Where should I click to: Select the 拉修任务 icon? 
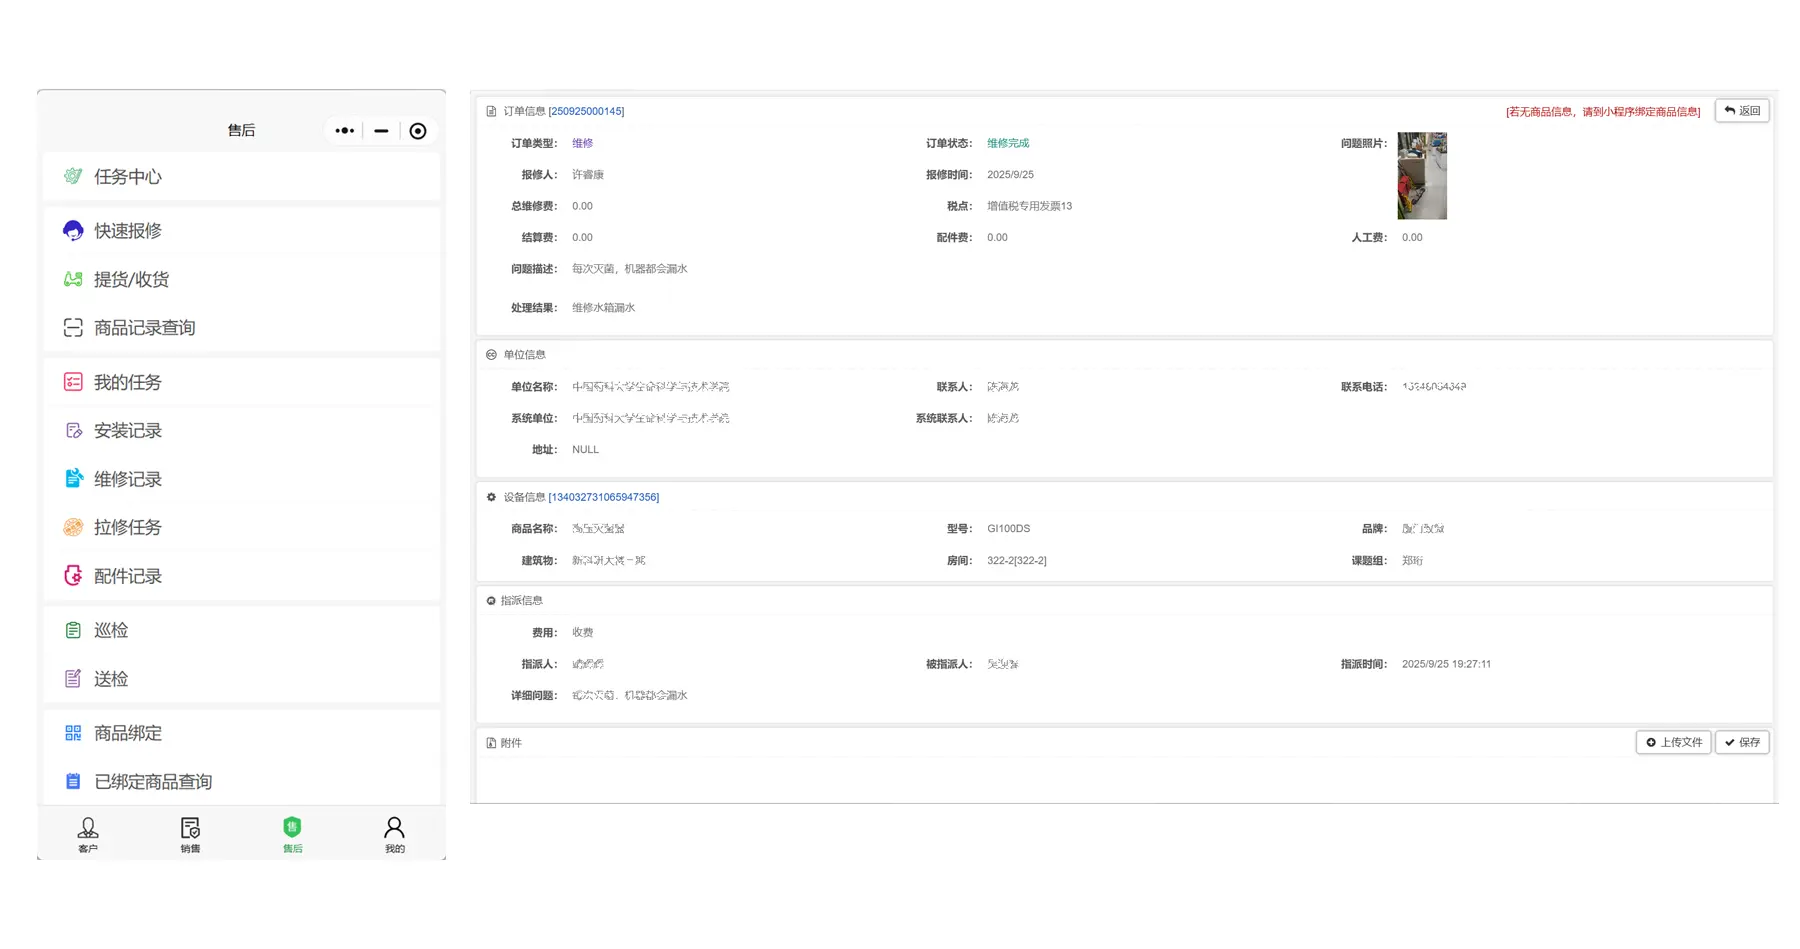(73, 528)
